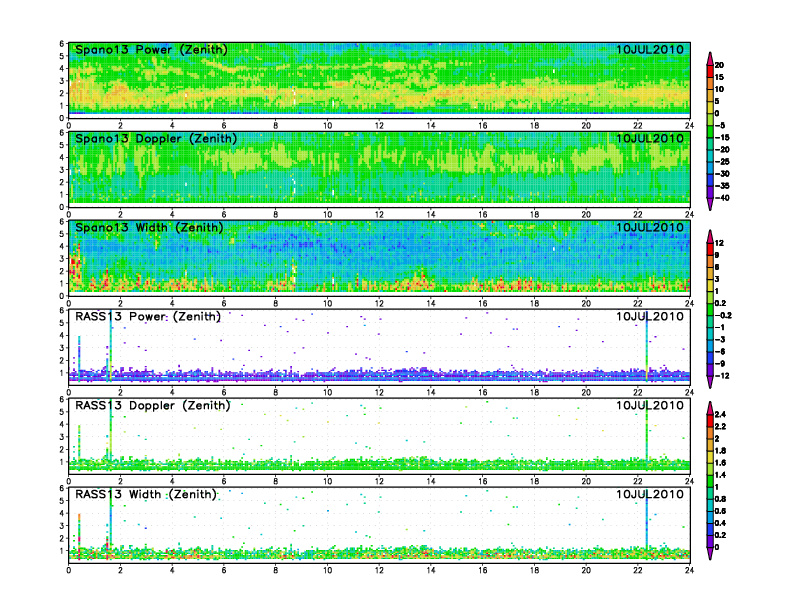Click the '-5' label on the top colorbar
Screen dimensions: 792x612
pyautogui.click(x=720, y=125)
